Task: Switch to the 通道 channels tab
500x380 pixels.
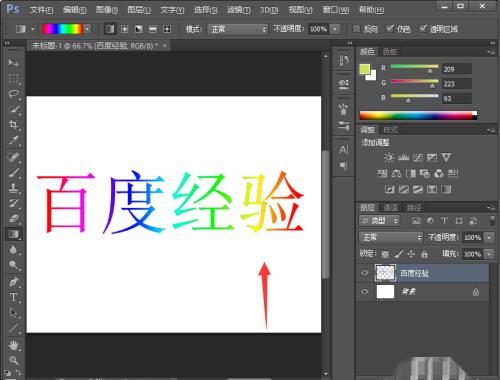Action: pos(390,208)
